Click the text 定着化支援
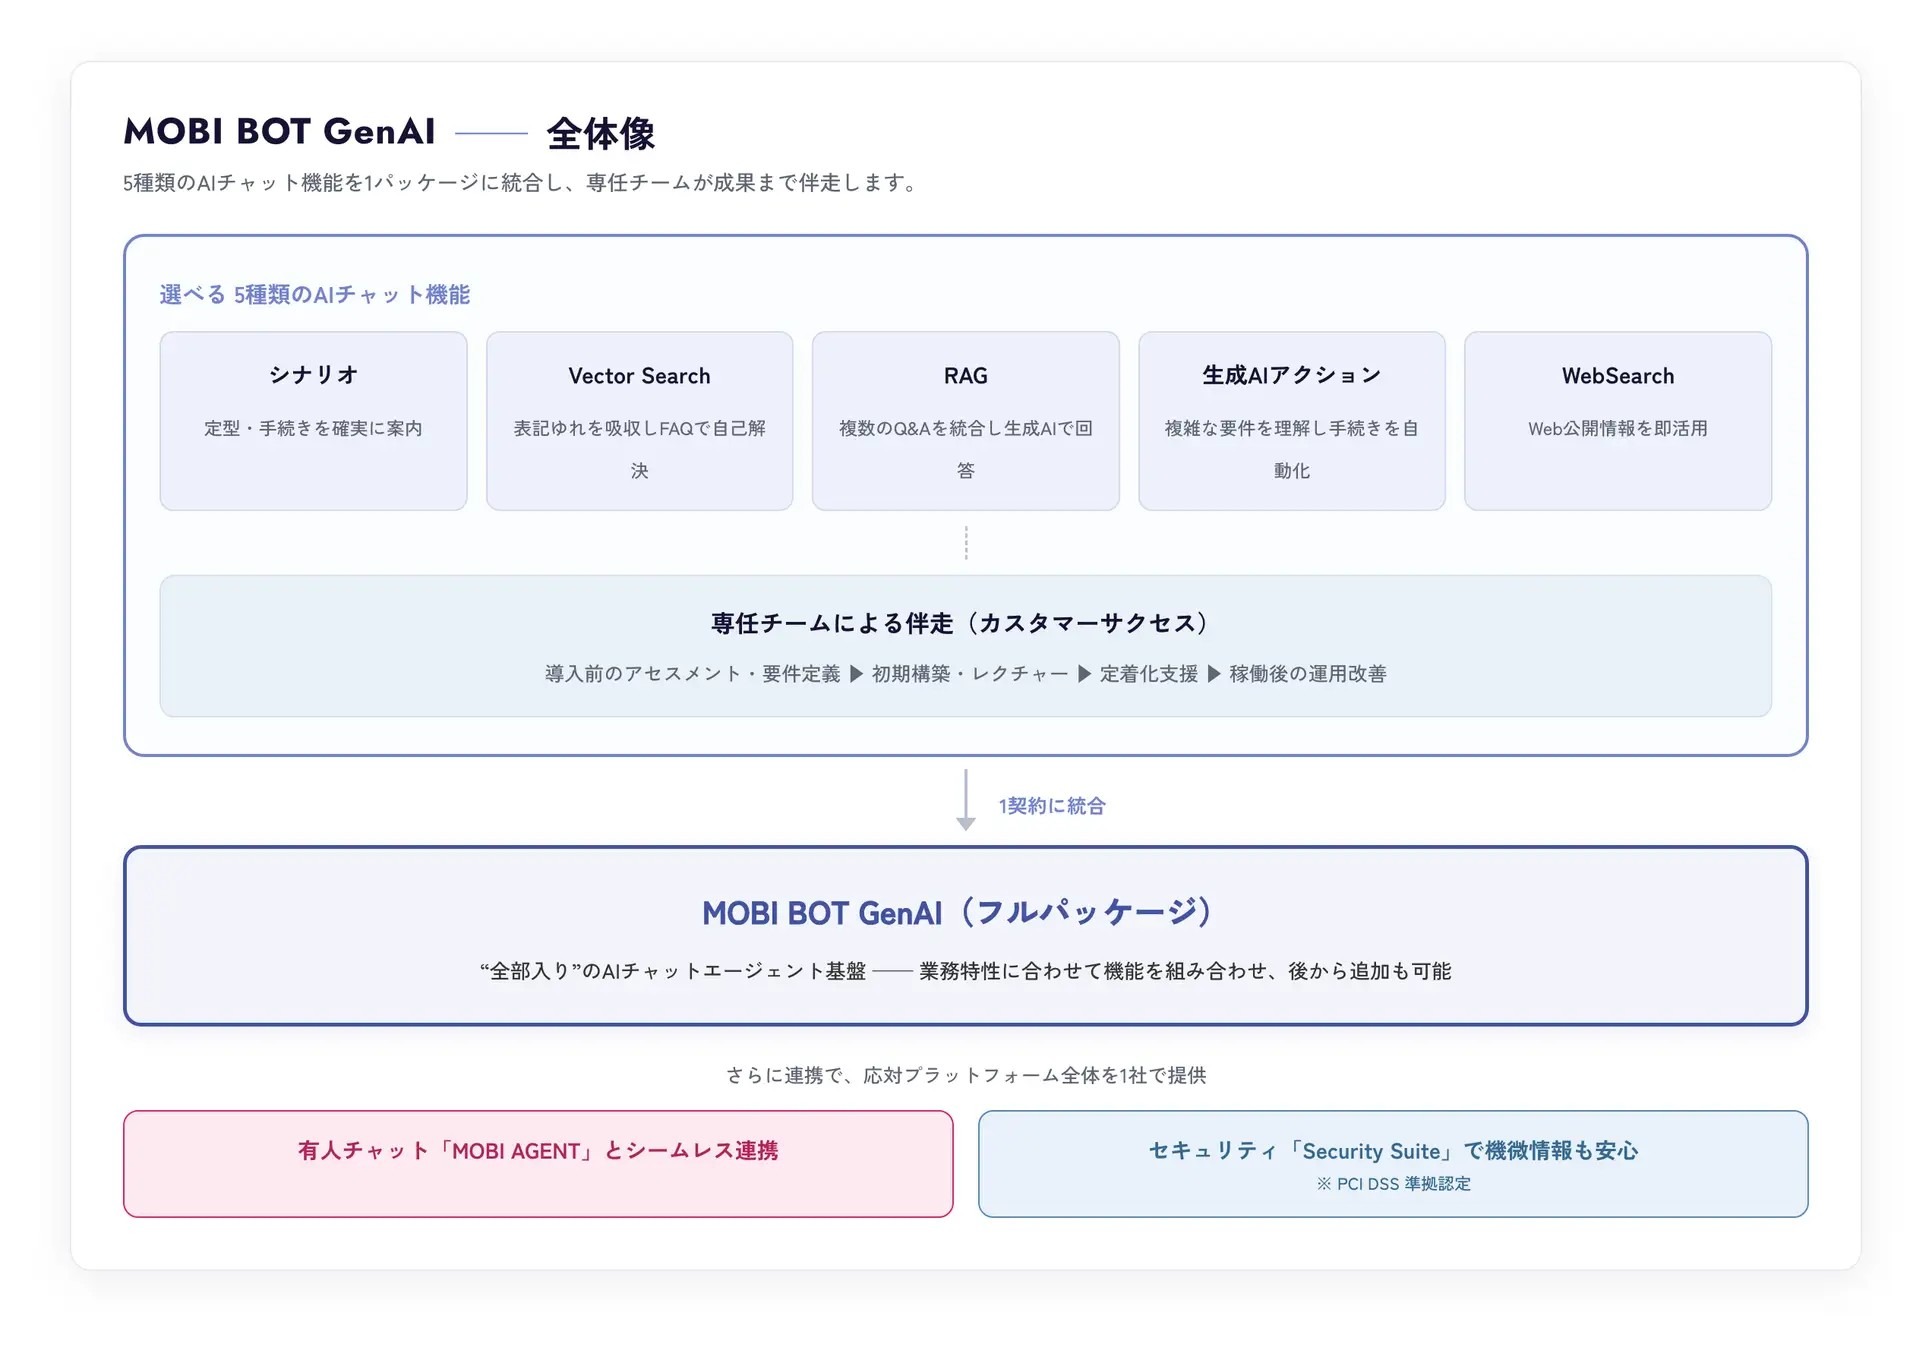1932x1350 pixels. pyautogui.click(x=1149, y=674)
